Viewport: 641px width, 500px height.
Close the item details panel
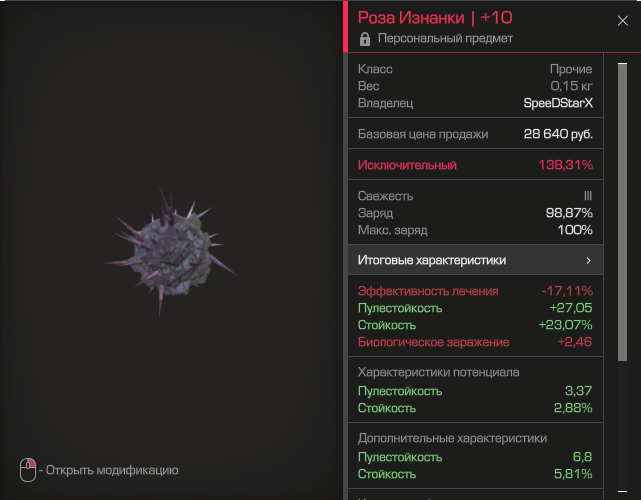coord(622,21)
